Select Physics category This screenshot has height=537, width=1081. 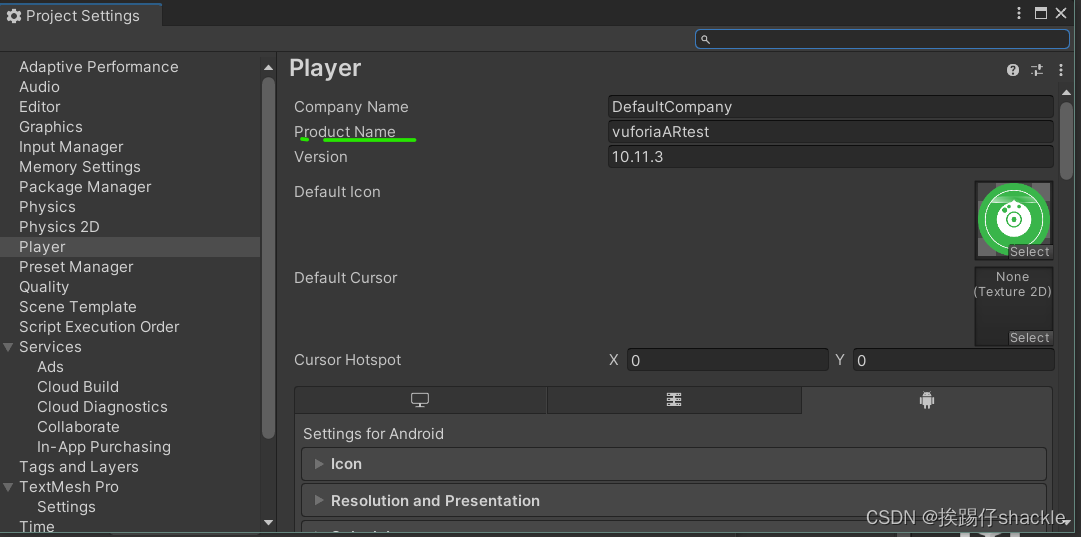pos(48,207)
